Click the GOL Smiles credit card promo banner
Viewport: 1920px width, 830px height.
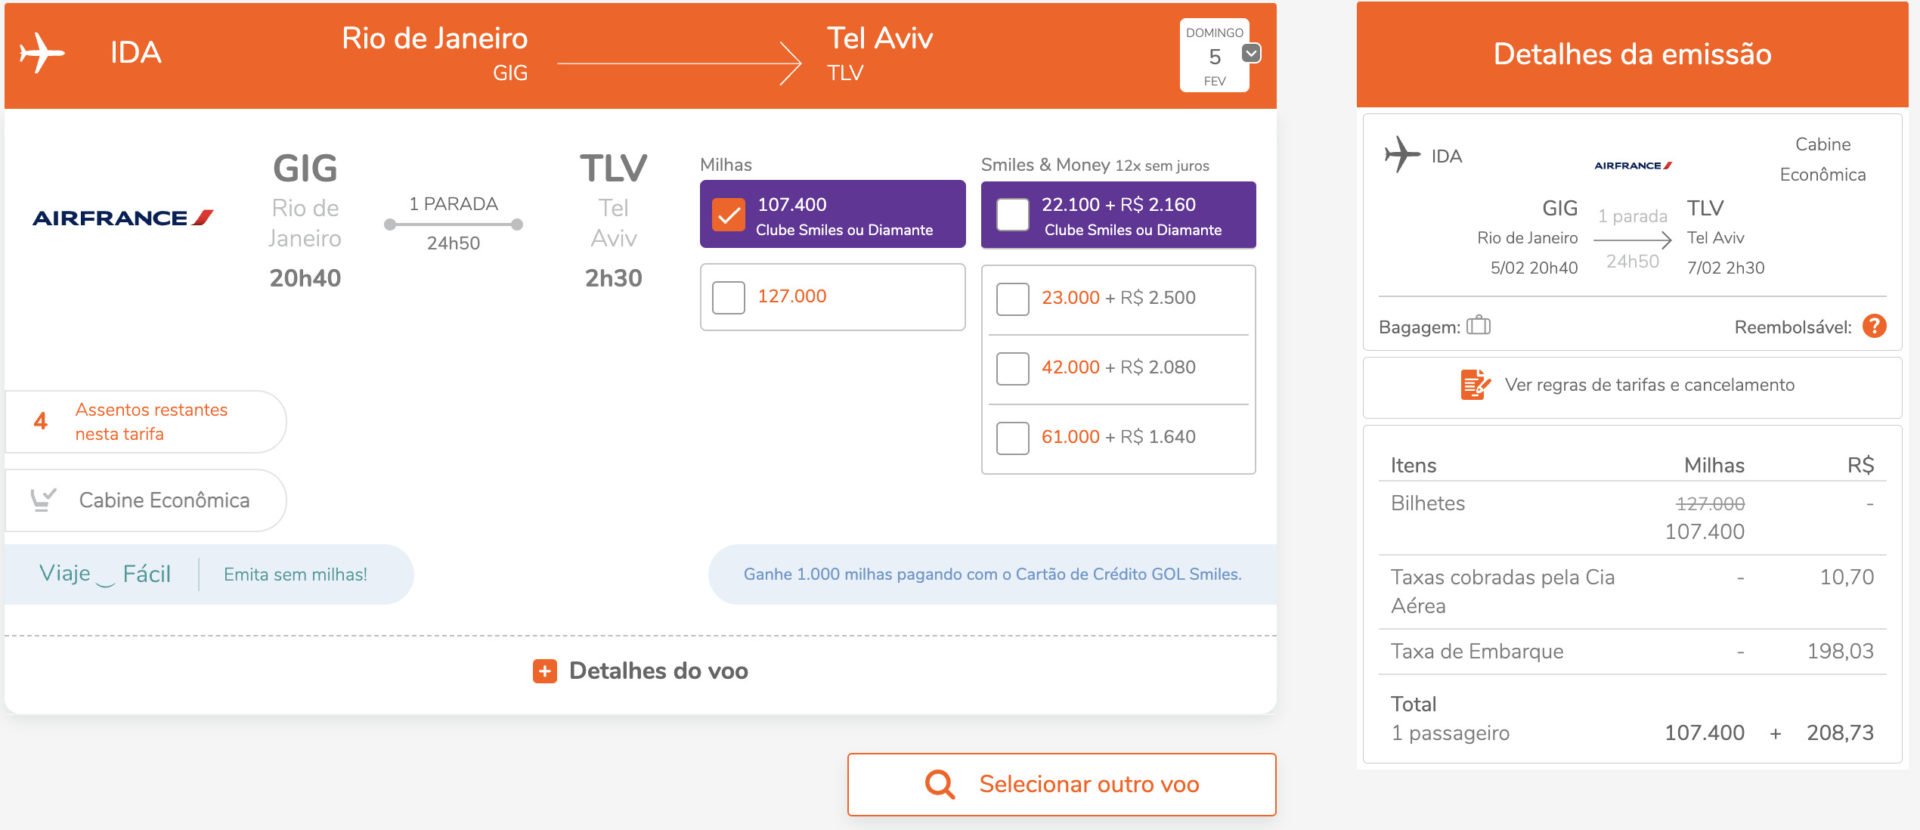coord(992,574)
